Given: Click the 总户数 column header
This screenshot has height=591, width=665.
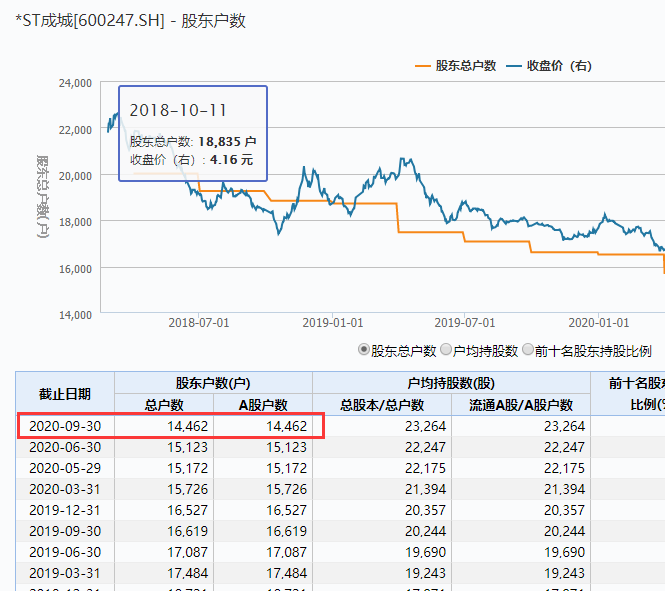Looking at the screenshot, I should [164, 405].
